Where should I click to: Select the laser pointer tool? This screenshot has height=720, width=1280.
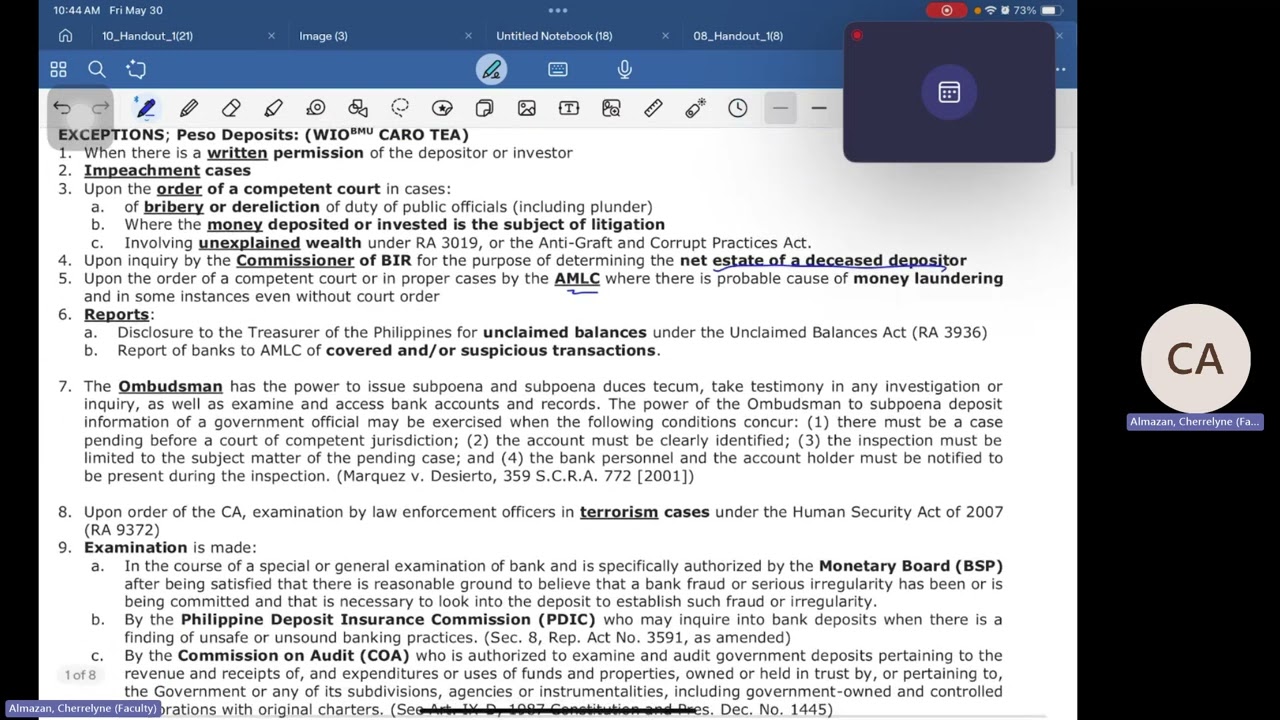click(696, 108)
